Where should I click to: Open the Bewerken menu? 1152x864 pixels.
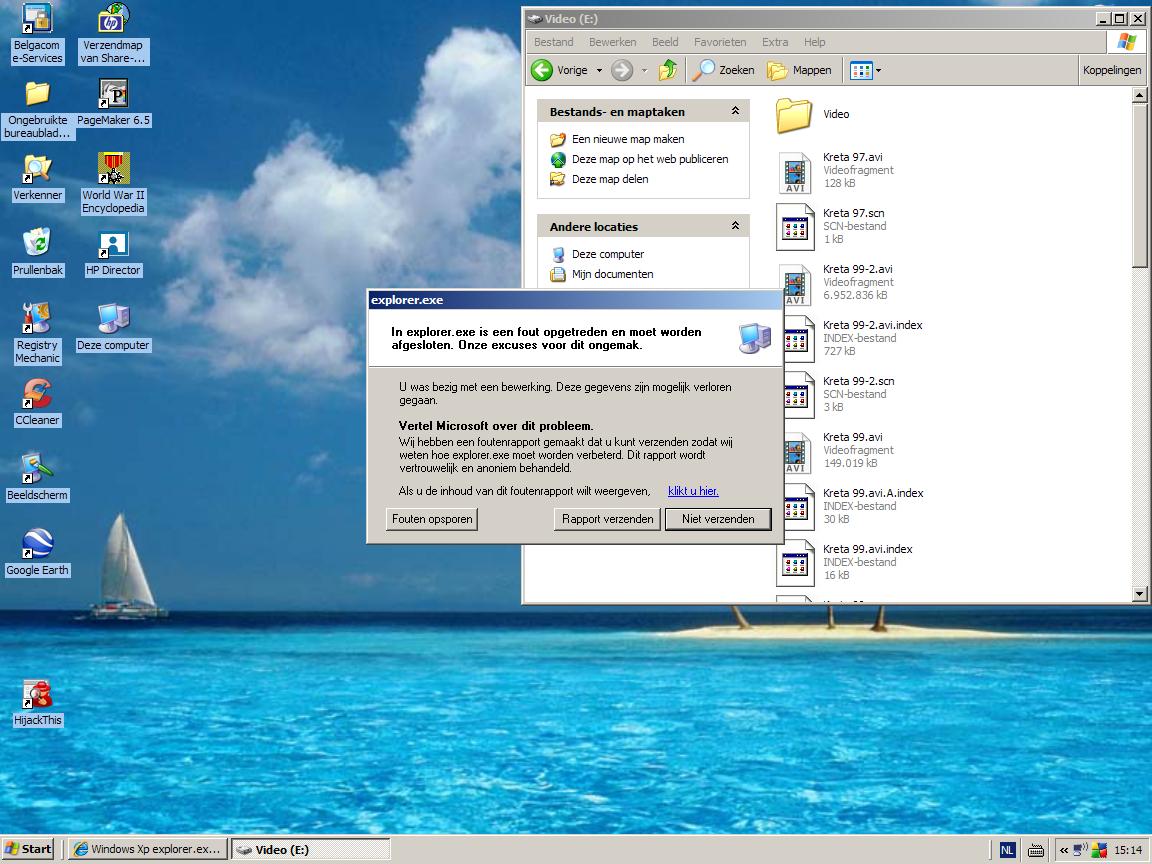612,42
